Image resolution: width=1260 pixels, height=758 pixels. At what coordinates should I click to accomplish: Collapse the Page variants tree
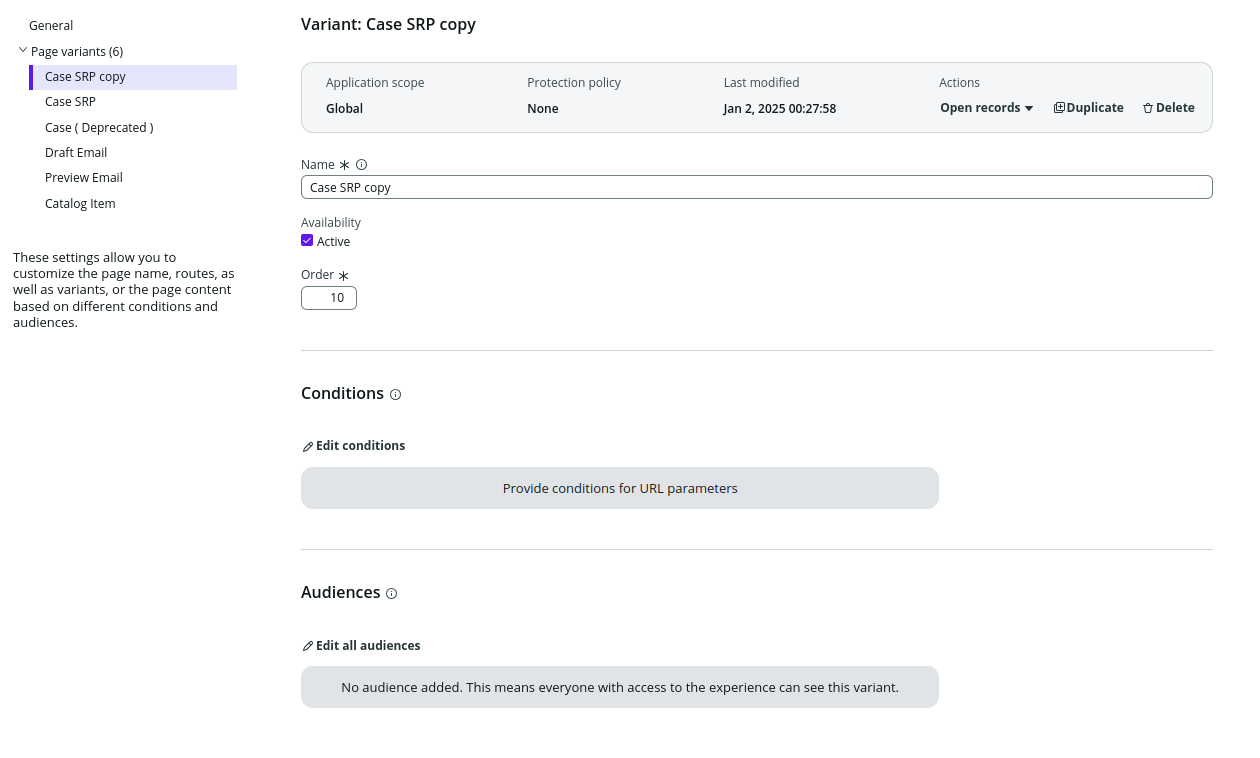point(23,50)
